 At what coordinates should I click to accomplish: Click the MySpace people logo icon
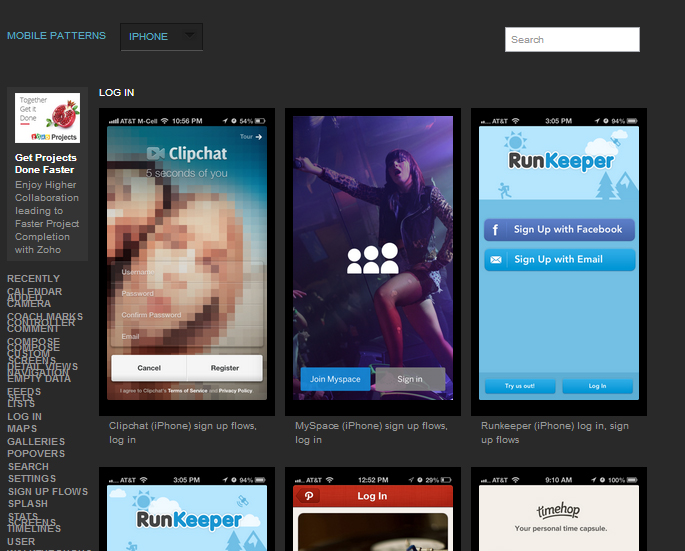click(x=373, y=259)
